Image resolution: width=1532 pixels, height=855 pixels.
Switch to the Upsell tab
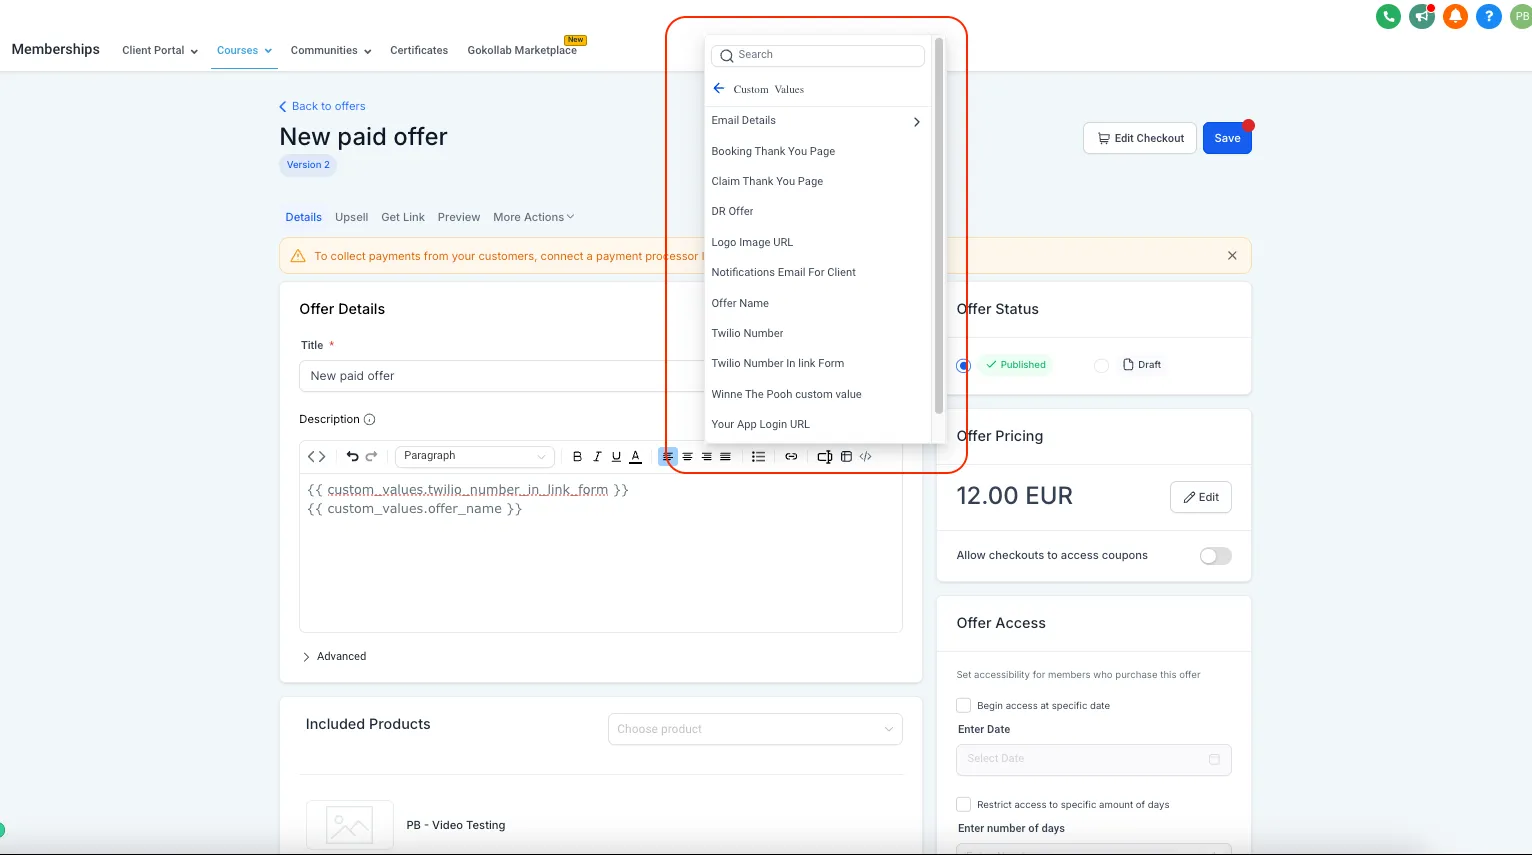click(x=351, y=217)
